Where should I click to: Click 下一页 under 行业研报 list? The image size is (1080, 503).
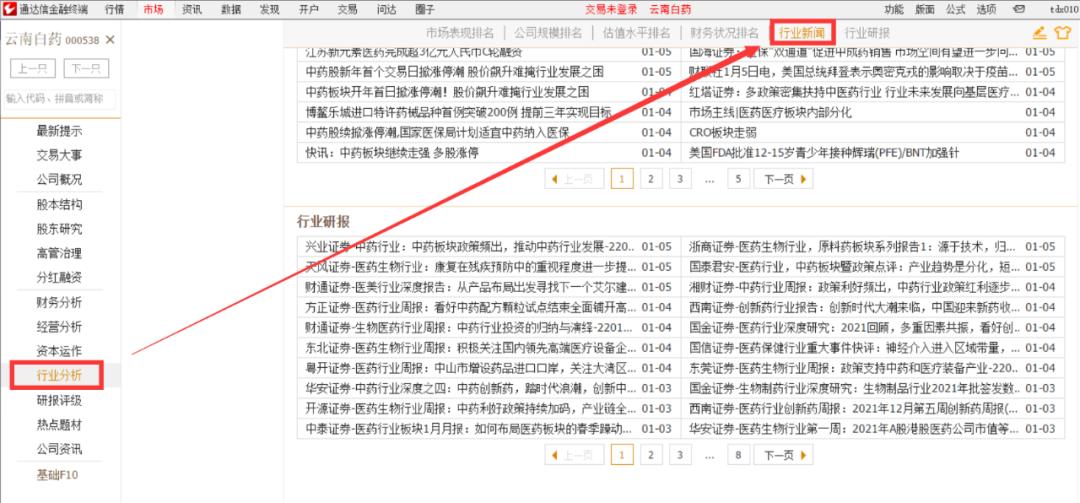pyautogui.click(x=783, y=455)
